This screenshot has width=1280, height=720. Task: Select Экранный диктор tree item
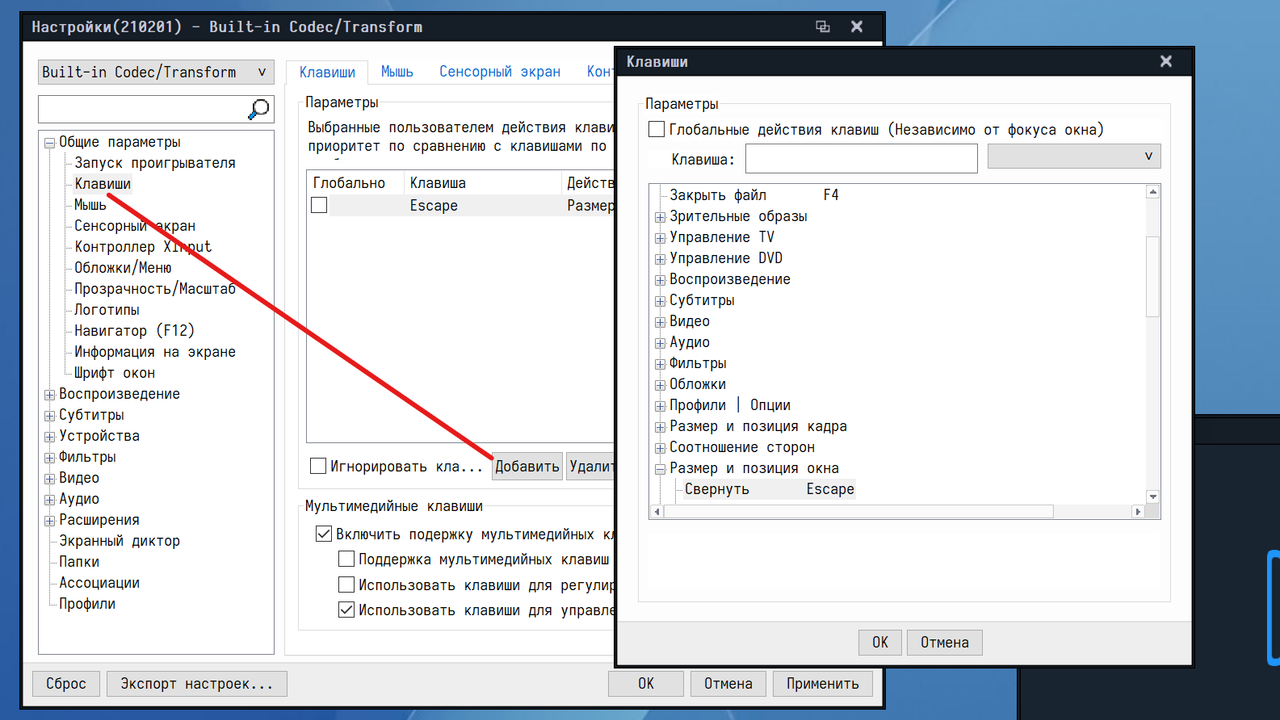[x=119, y=541]
